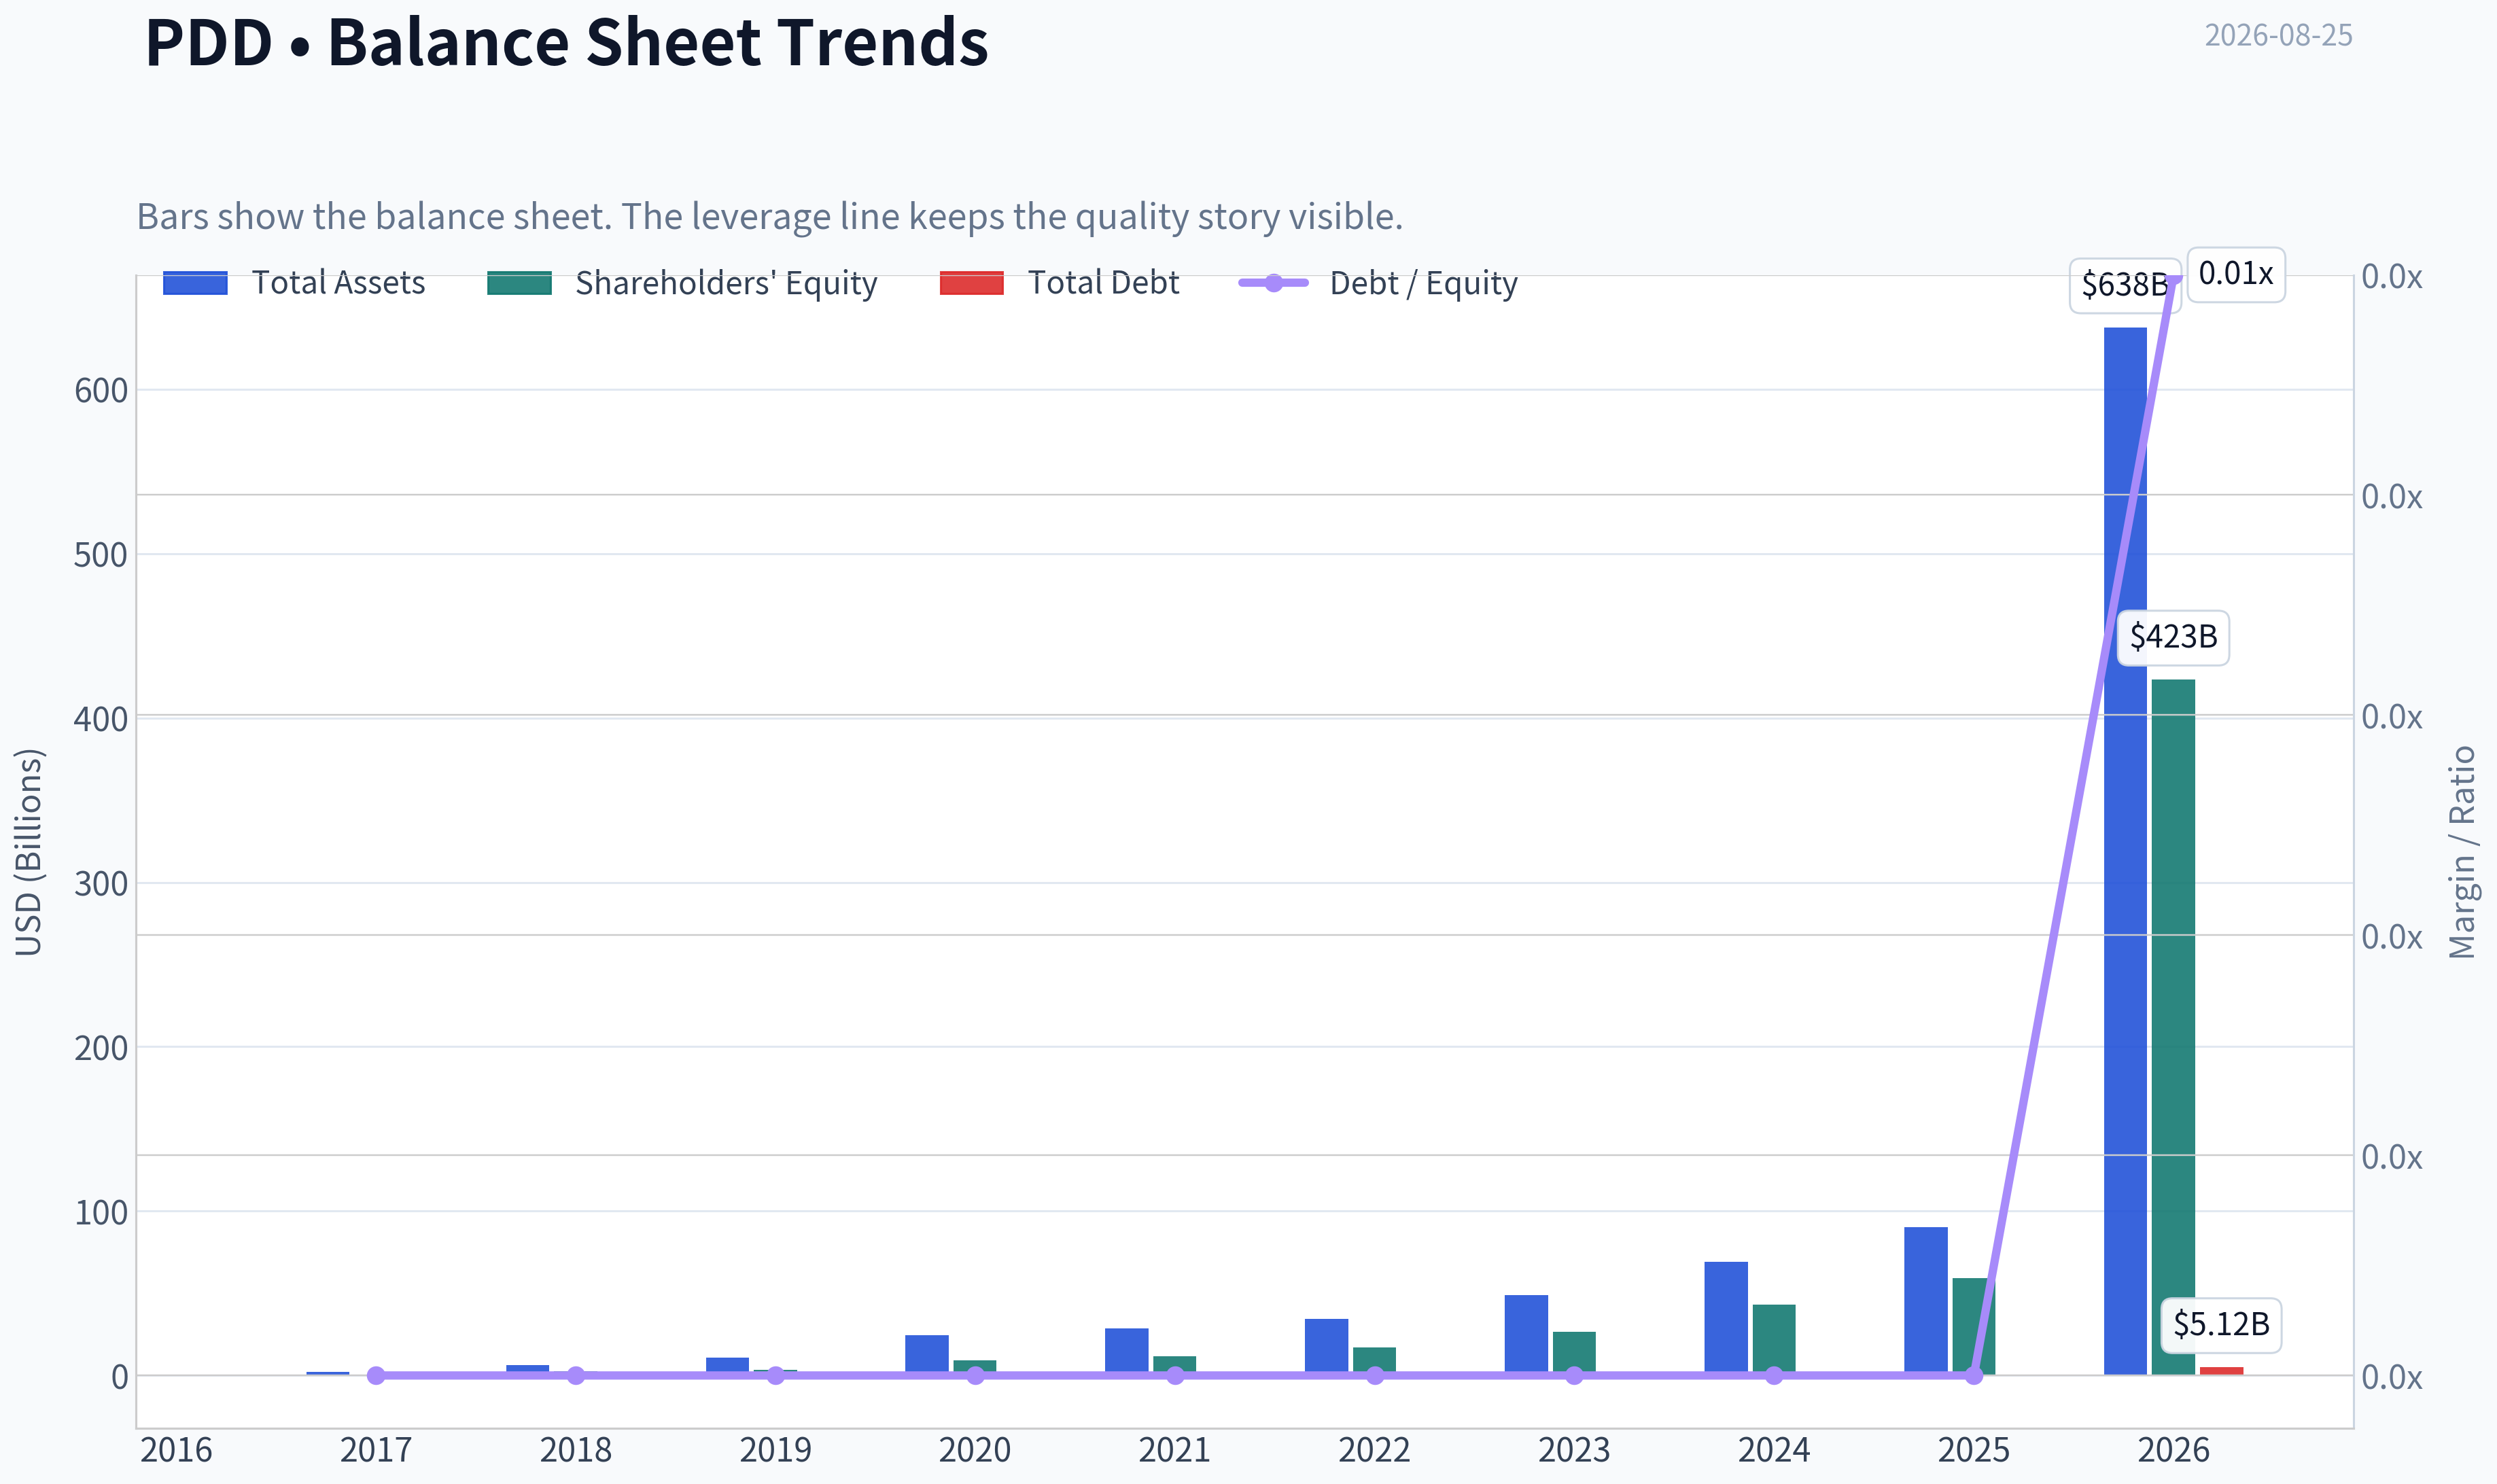The height and width of the screenshot is (1484, 2497).
Task: Select the 2024 Total Assets bar
Action: [1726, 1318]
